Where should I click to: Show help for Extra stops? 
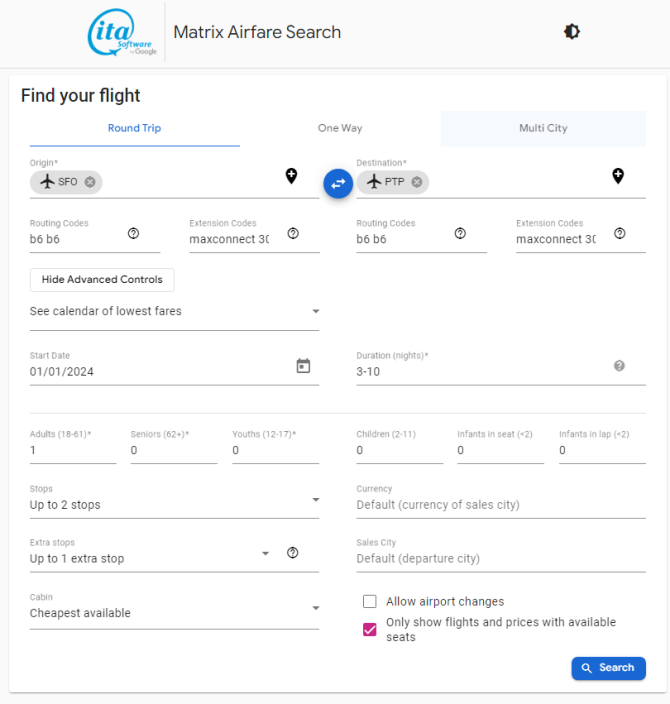293,553
